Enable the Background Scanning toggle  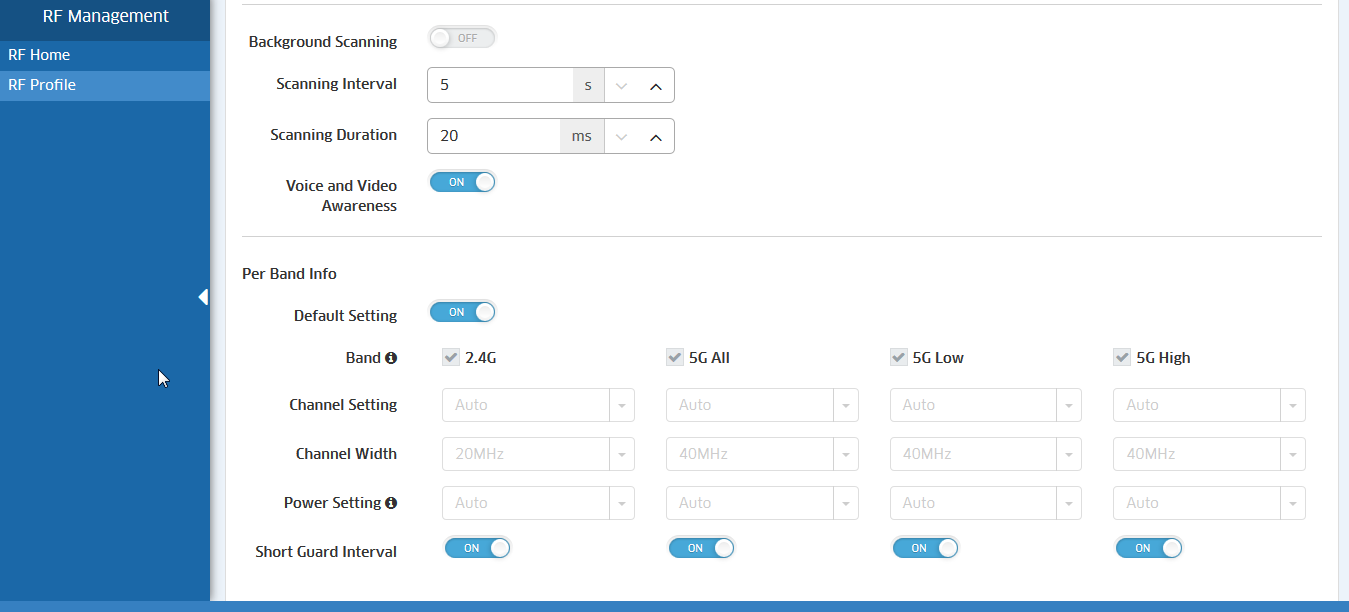462,38
